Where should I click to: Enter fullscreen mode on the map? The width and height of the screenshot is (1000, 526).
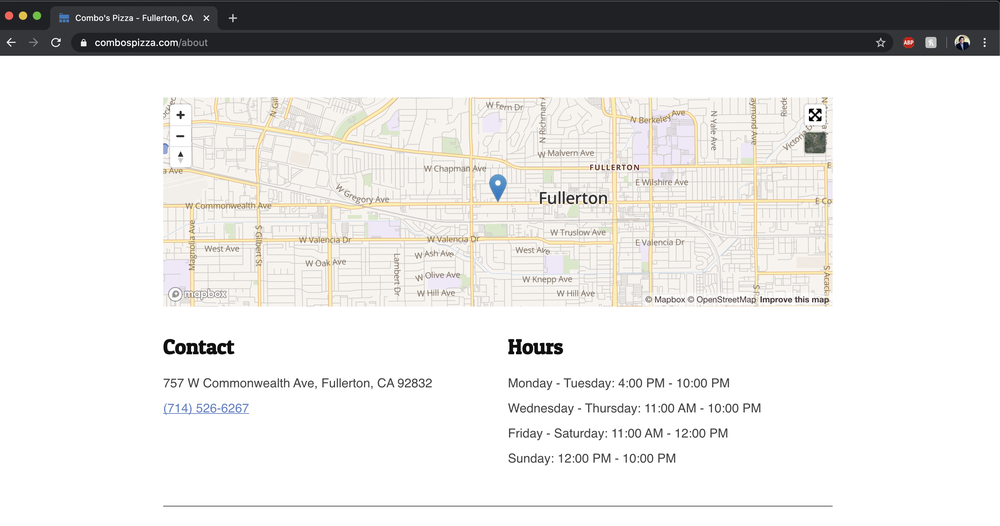(815, 116)
